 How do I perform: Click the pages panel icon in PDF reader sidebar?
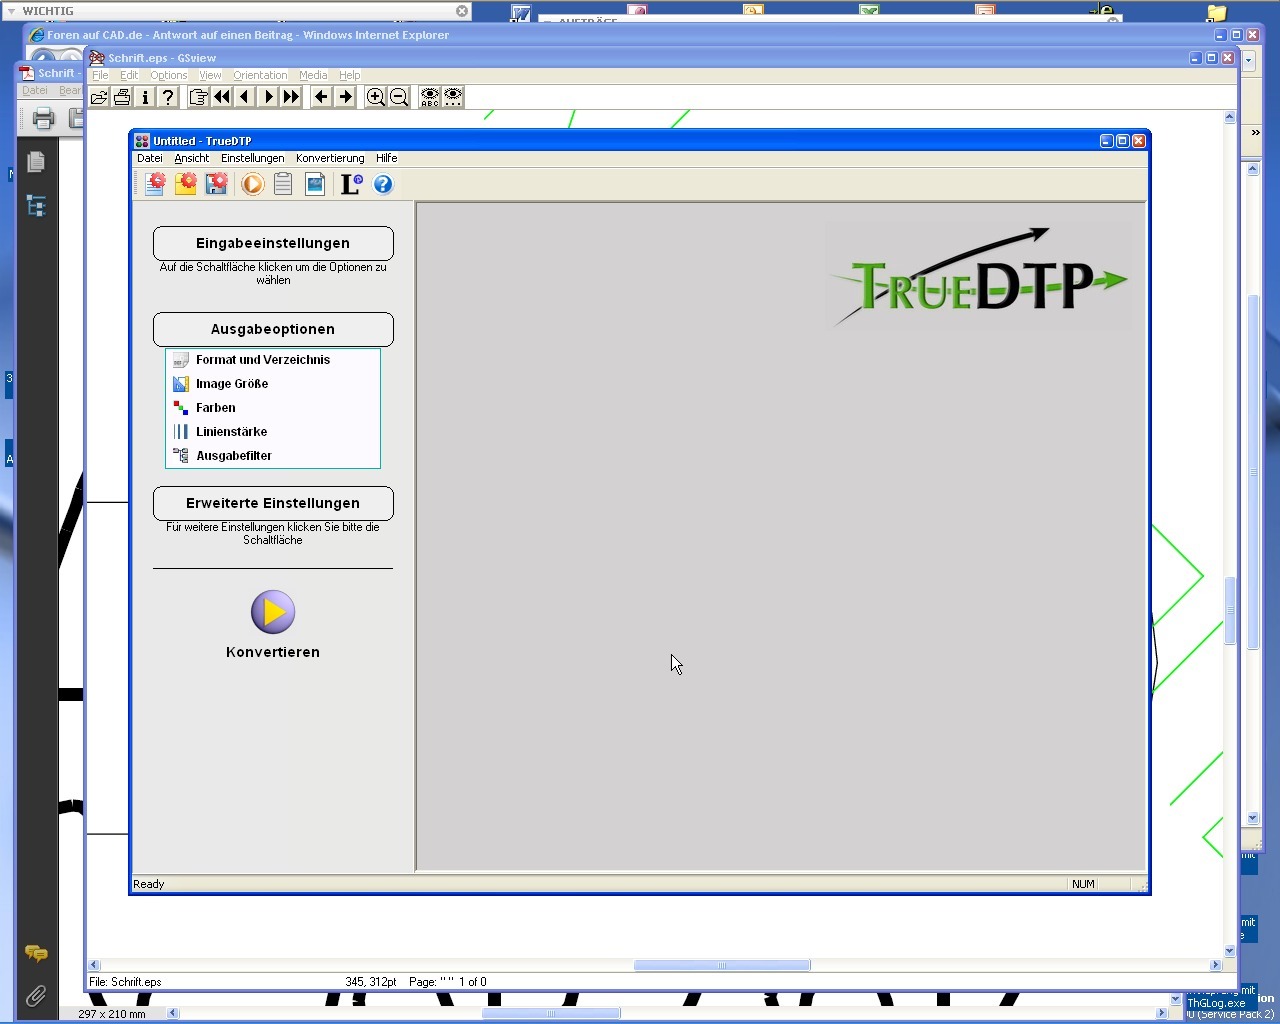coord(36,161)
